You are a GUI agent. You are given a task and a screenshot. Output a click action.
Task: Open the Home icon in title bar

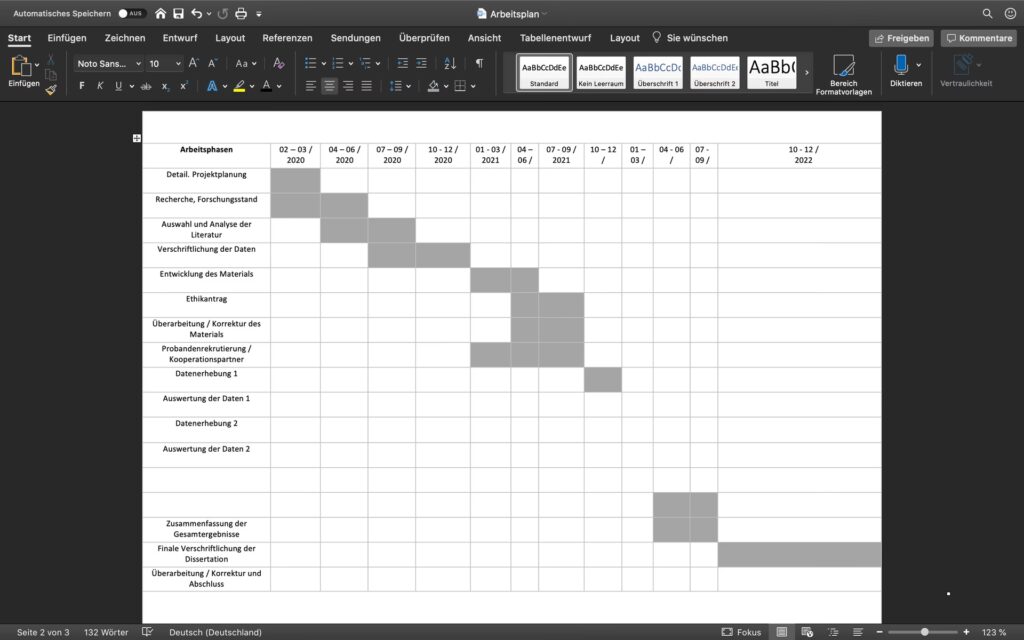pyautogui.click(x=160, y=14)
